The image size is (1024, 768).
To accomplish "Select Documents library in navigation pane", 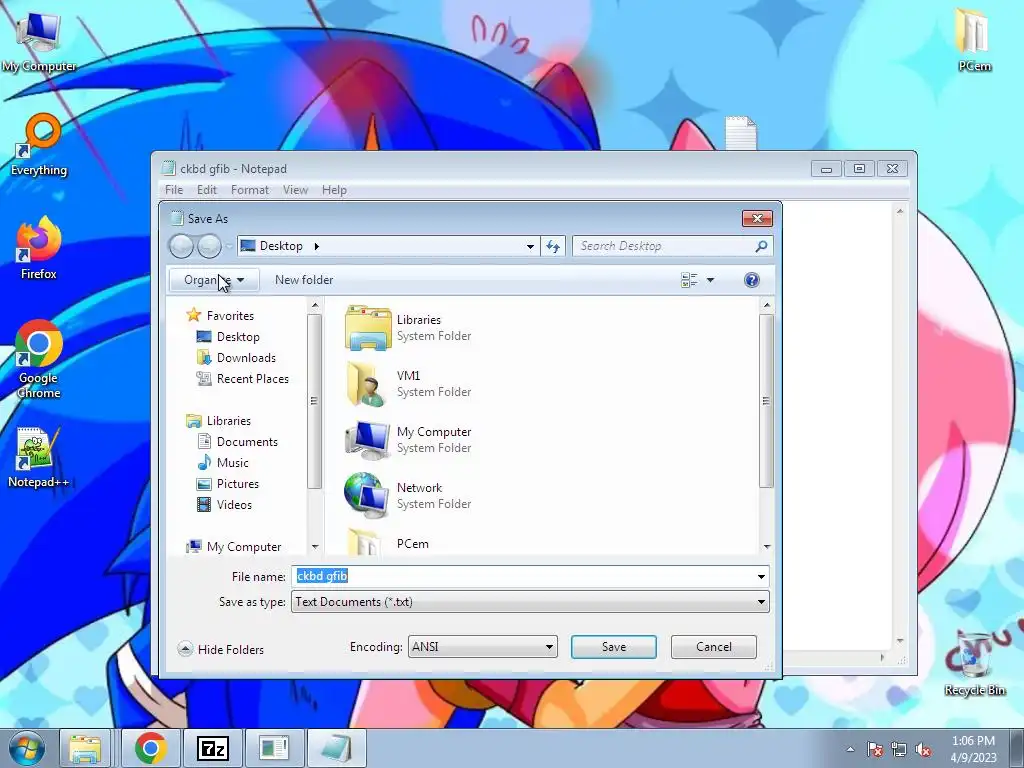I will [237, 442].
